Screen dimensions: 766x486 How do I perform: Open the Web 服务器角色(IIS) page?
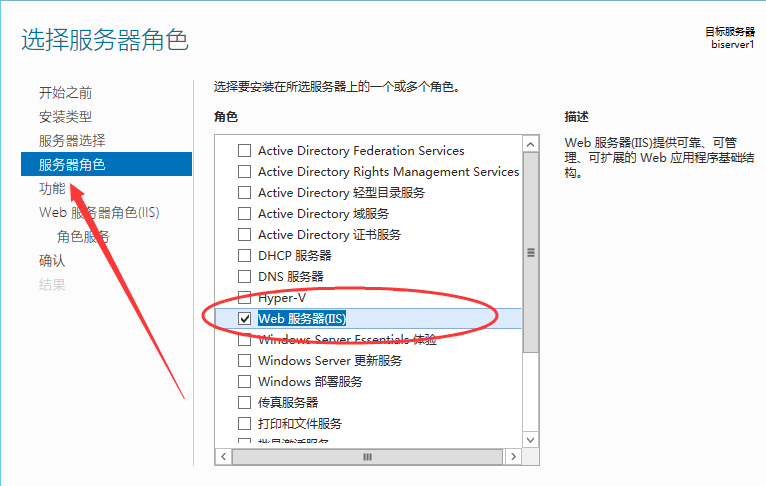(x=99, y=212)
